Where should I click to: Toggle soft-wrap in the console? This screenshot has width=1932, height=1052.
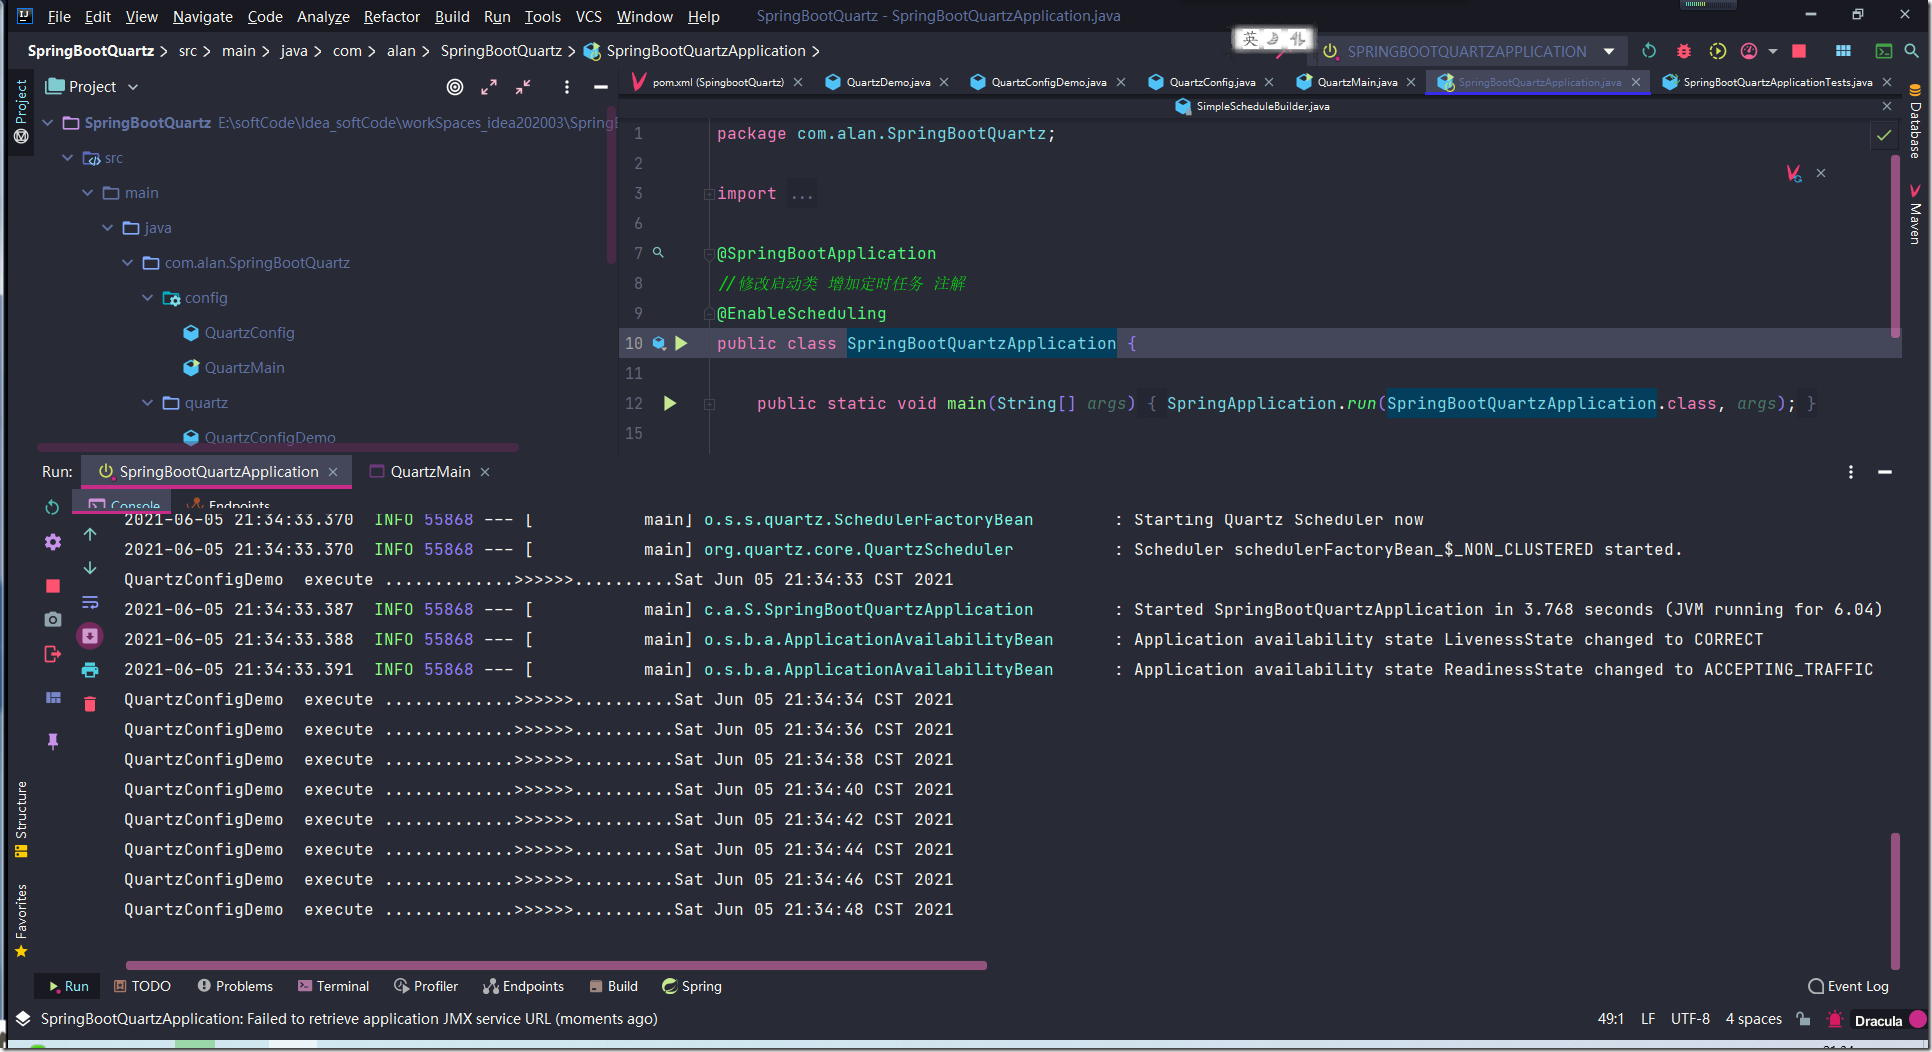(x=90, y=602)
